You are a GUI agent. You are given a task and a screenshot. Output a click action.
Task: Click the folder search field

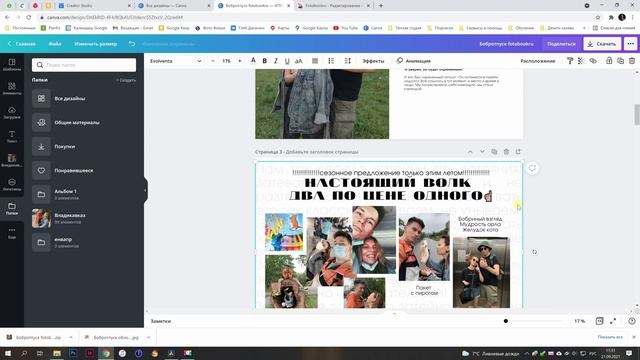(x=84, y=65)
